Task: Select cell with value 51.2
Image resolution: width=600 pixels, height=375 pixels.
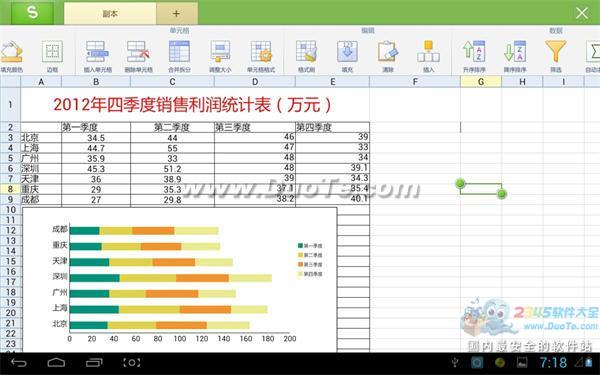Action: point(172,168)
